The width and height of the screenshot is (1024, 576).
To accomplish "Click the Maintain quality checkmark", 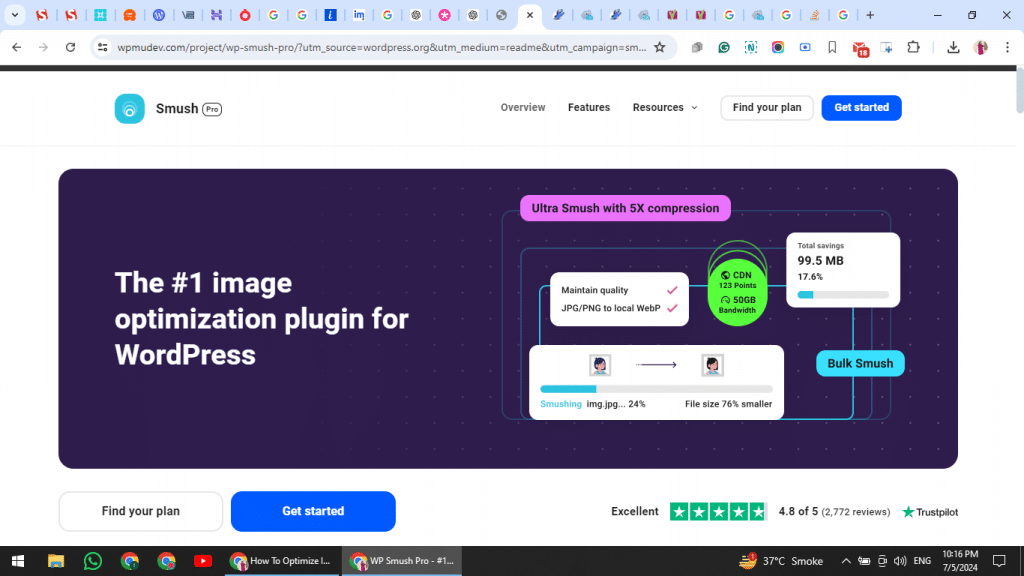I will click(x=672, y=290).
